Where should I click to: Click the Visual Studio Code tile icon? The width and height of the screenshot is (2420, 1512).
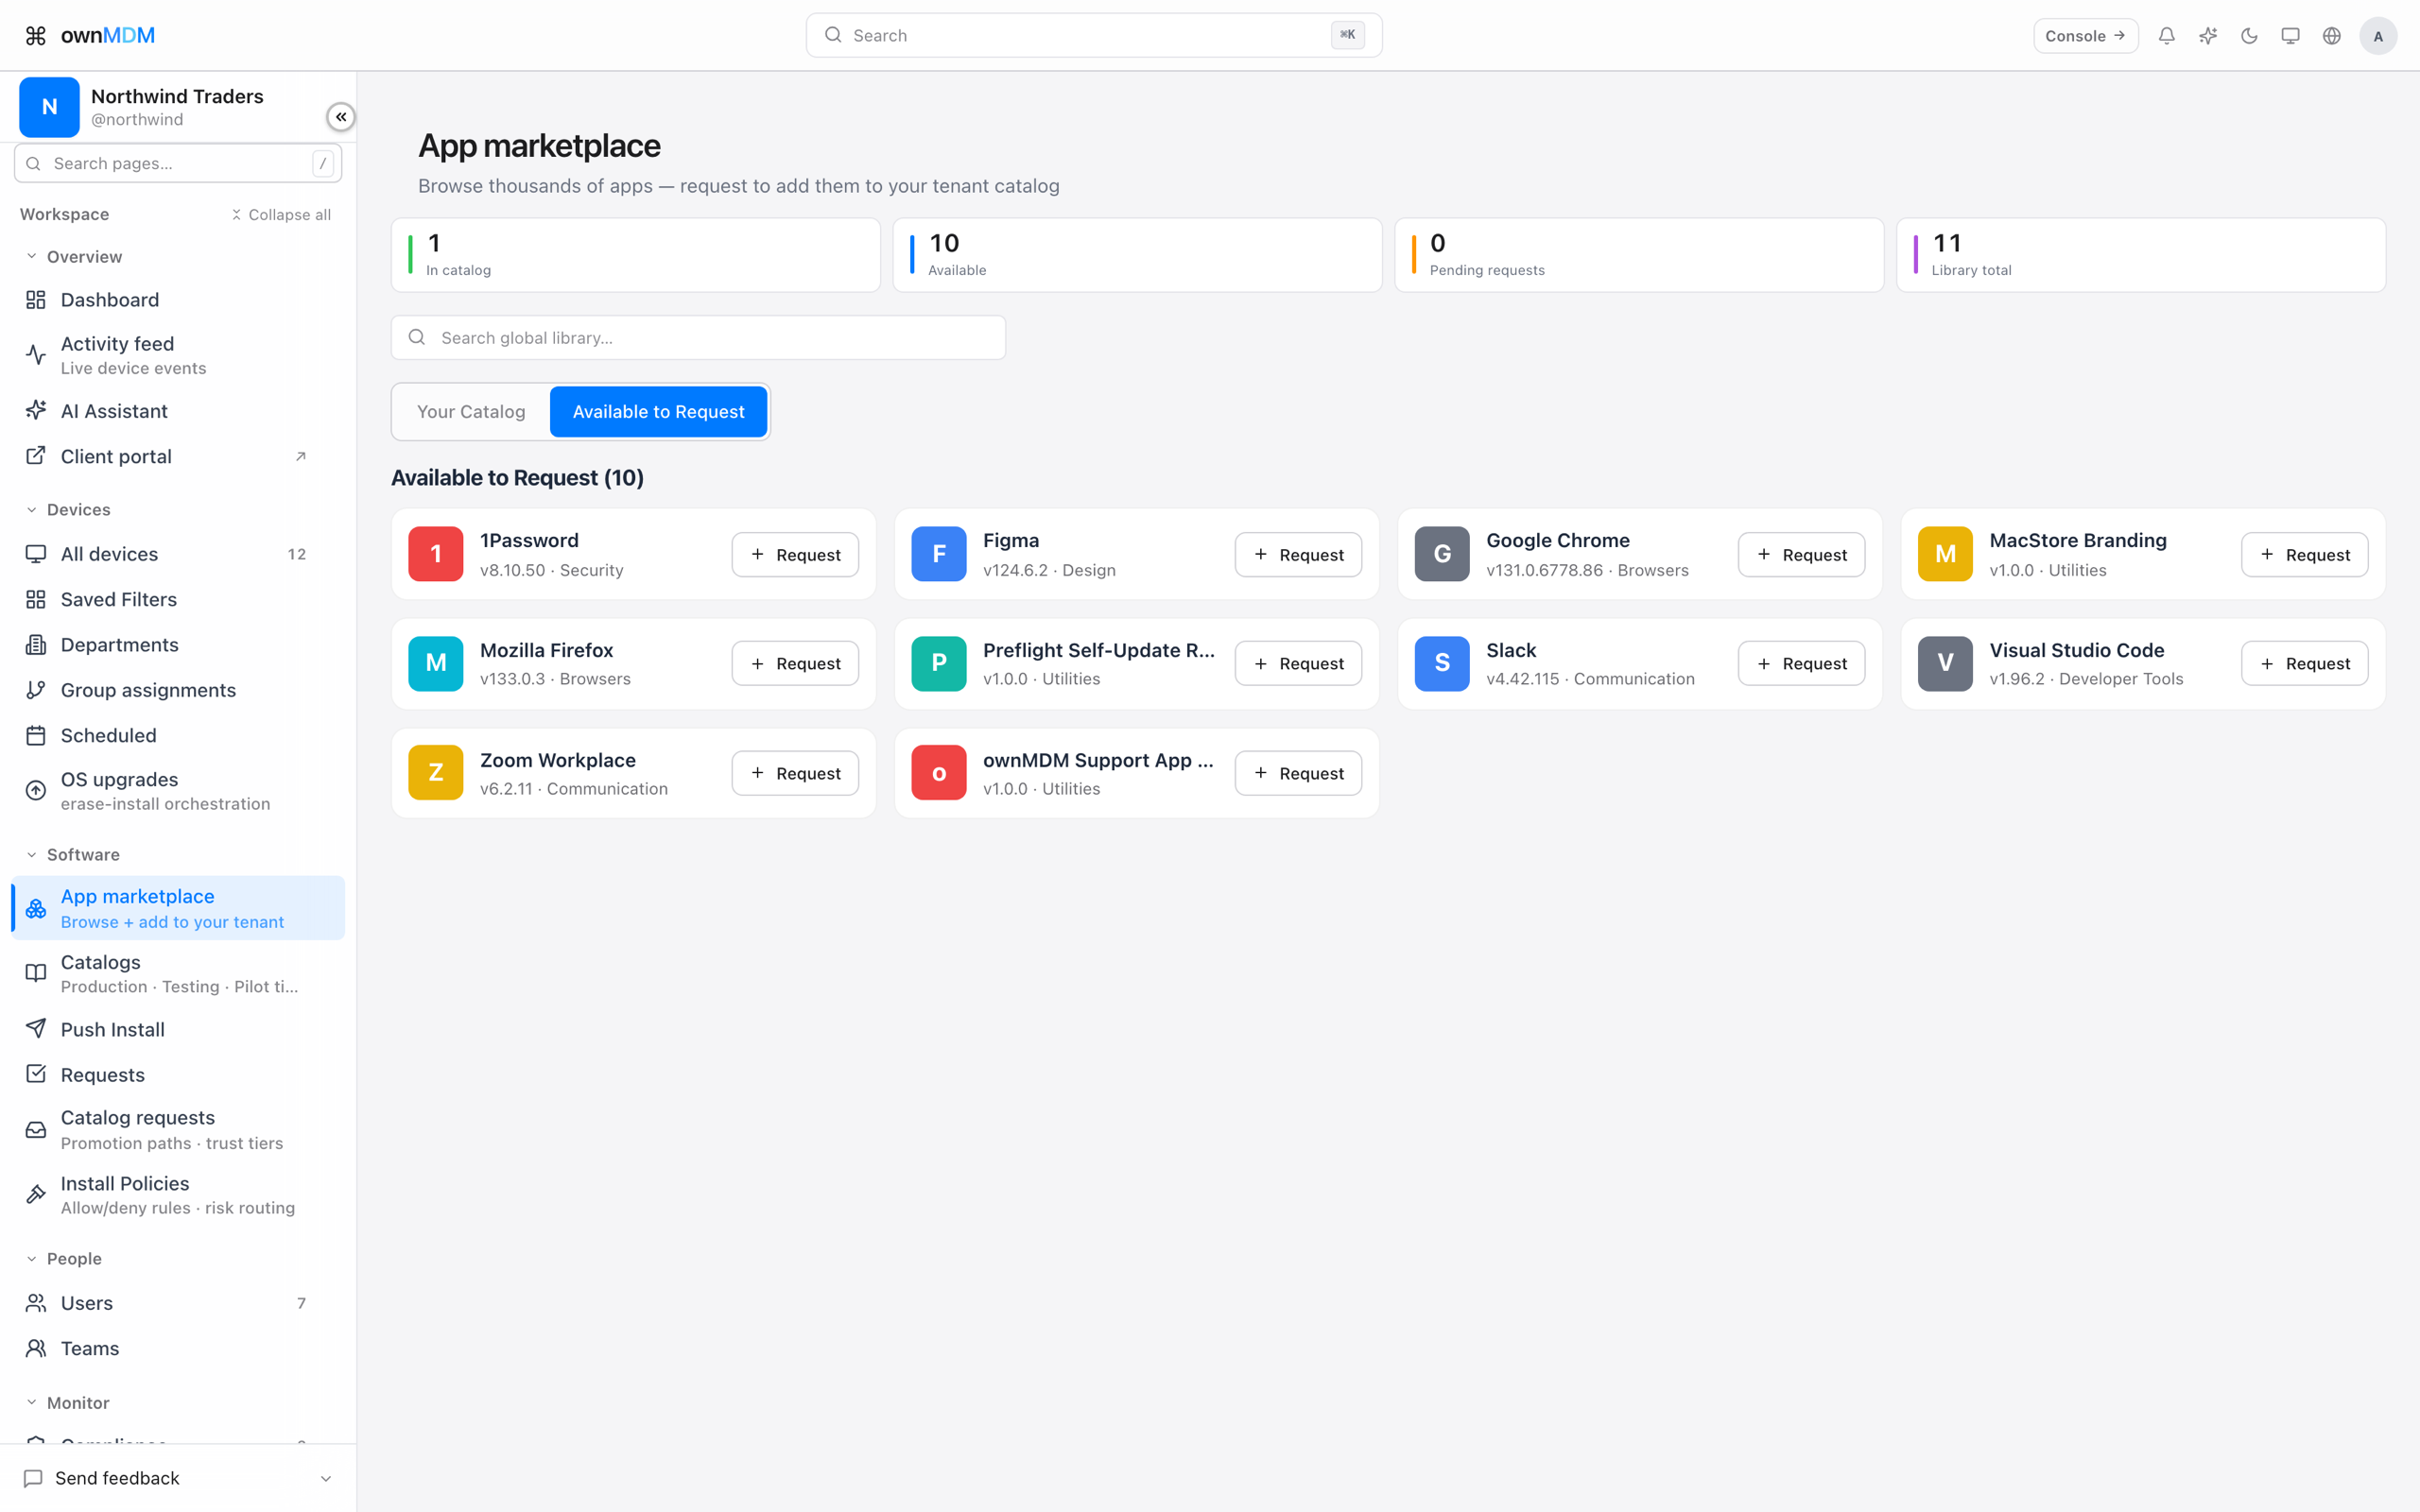pos(1945,664)
